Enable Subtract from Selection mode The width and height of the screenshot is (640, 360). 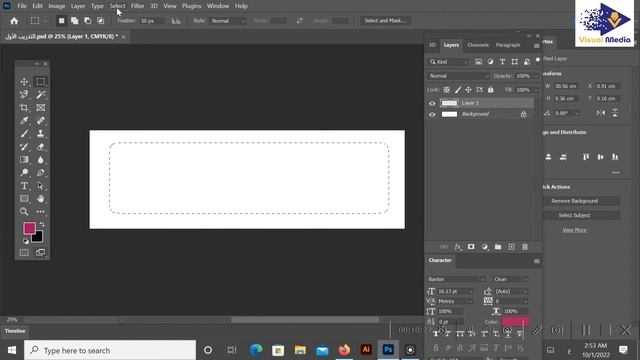pos(87,21)
